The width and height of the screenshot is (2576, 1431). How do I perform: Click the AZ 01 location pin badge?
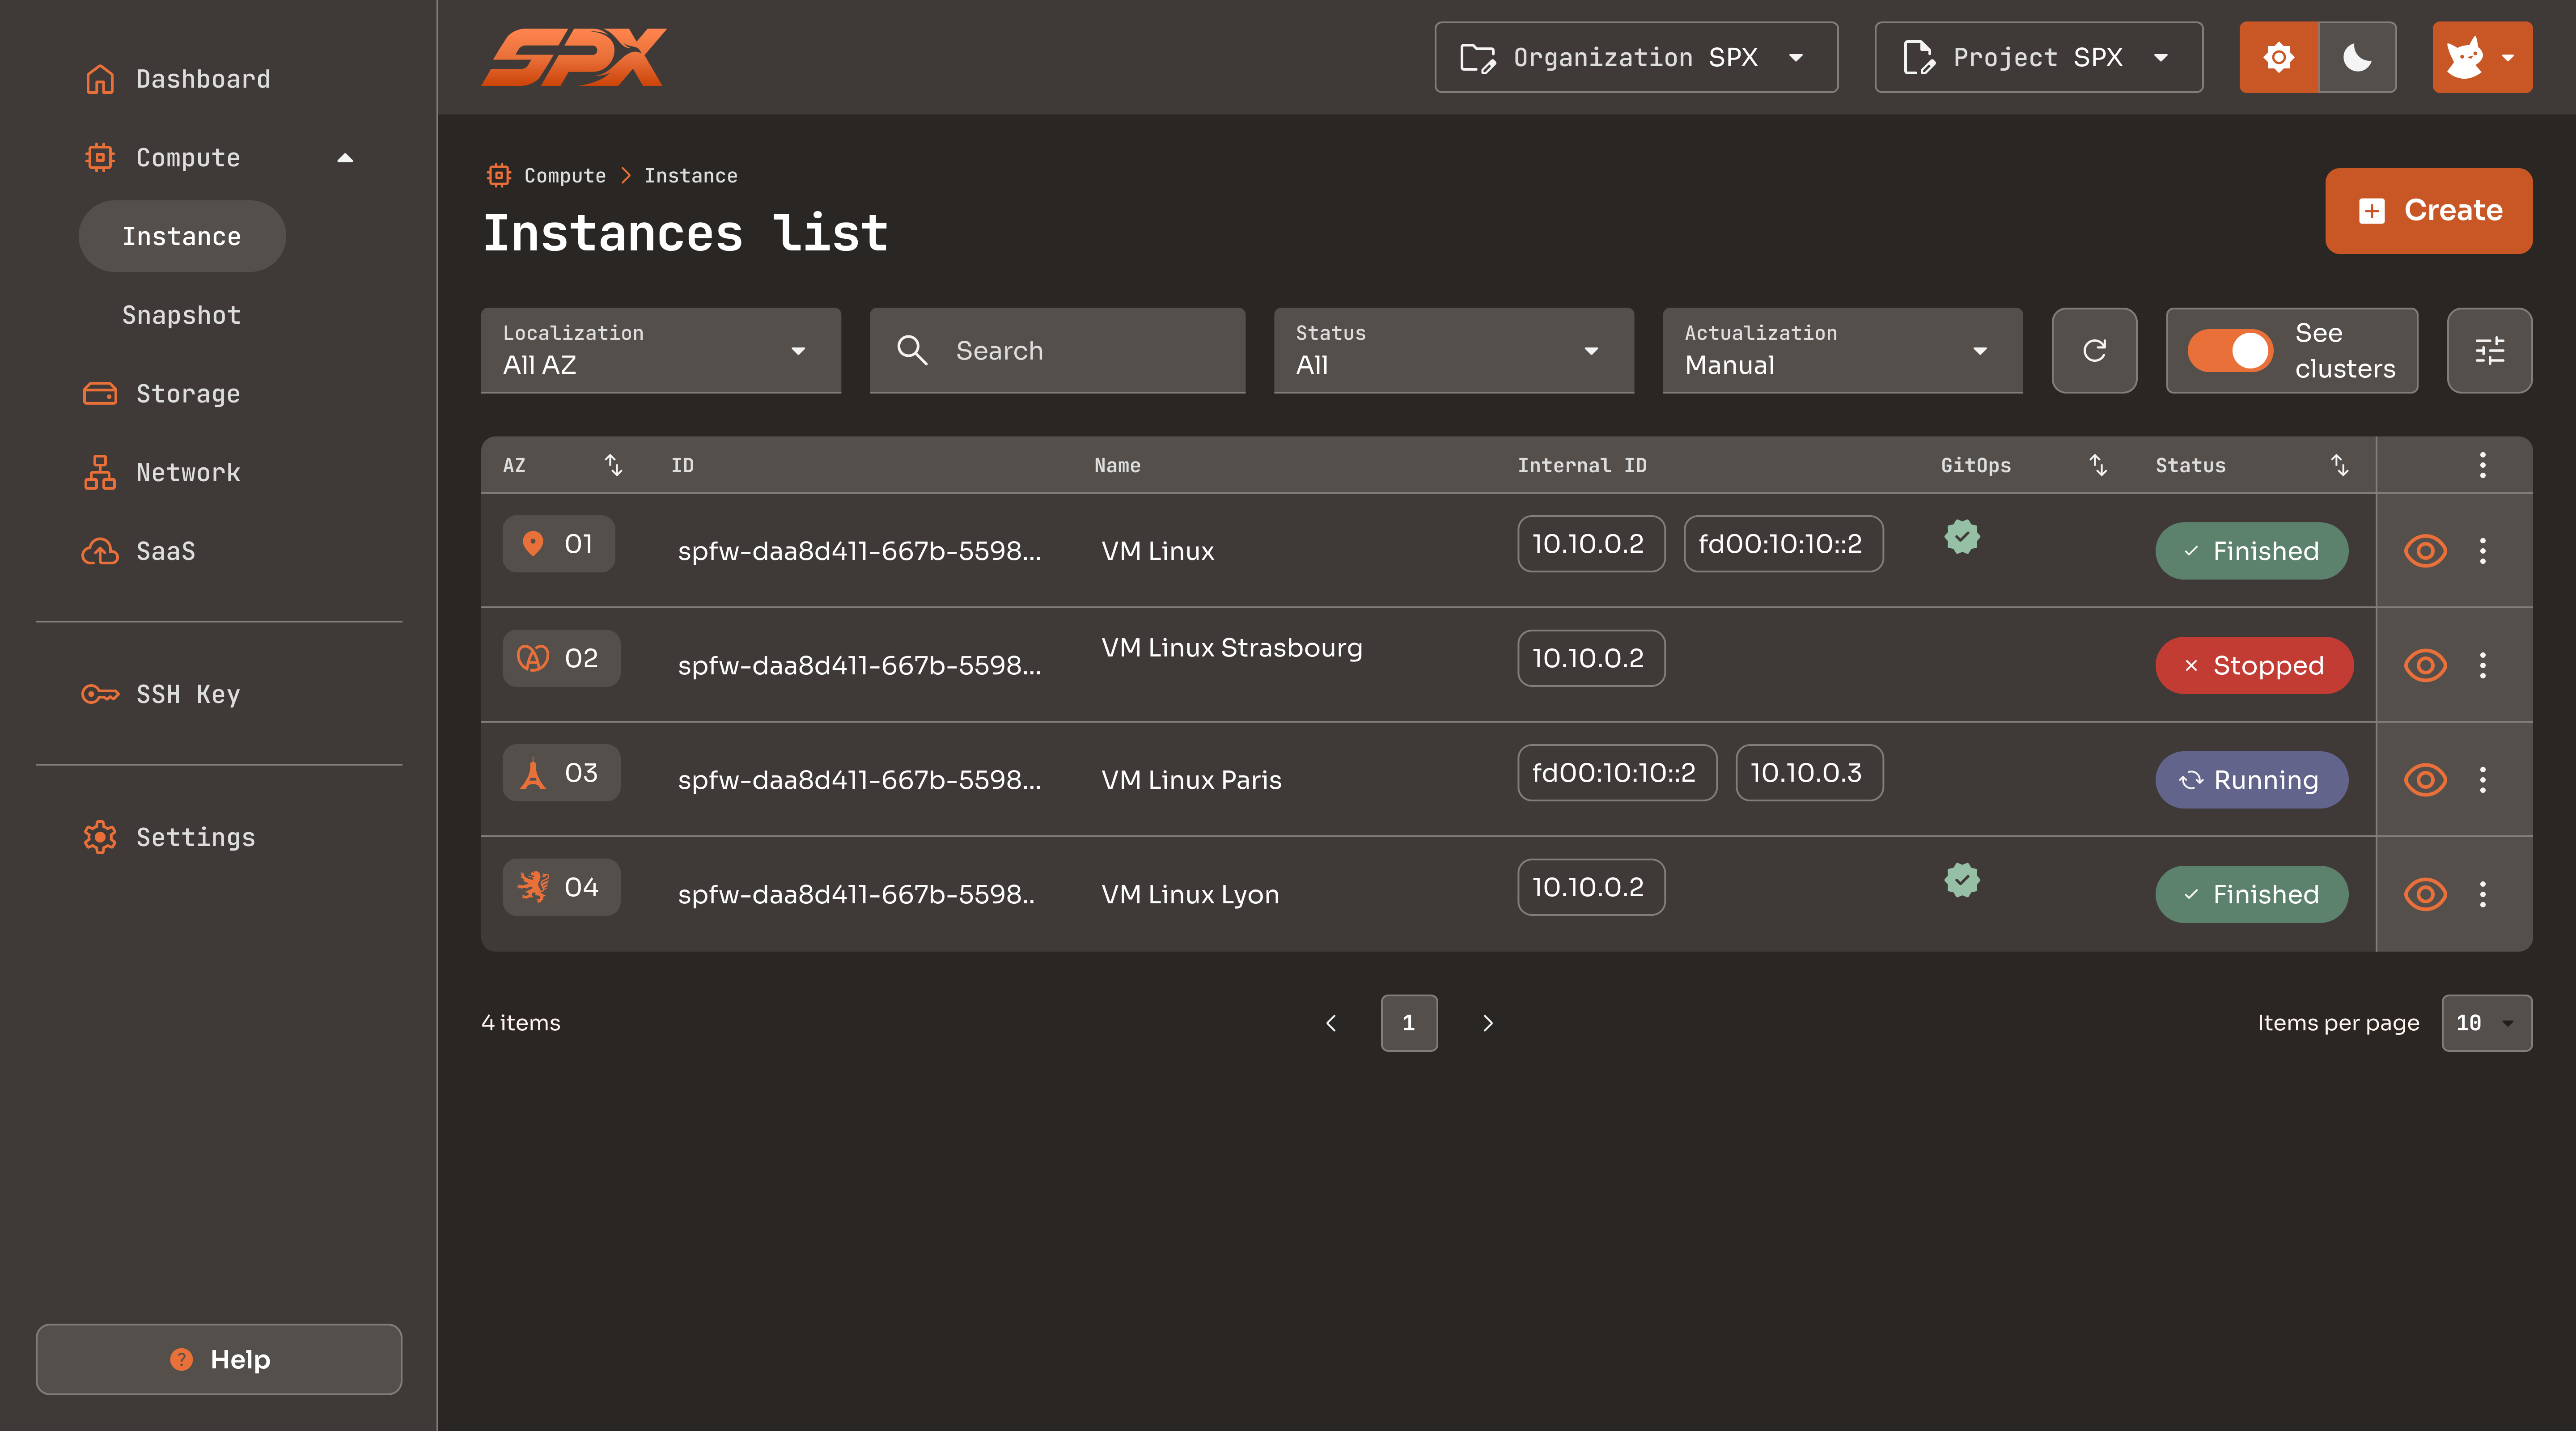pyautogui.click(x=558, y=544)
